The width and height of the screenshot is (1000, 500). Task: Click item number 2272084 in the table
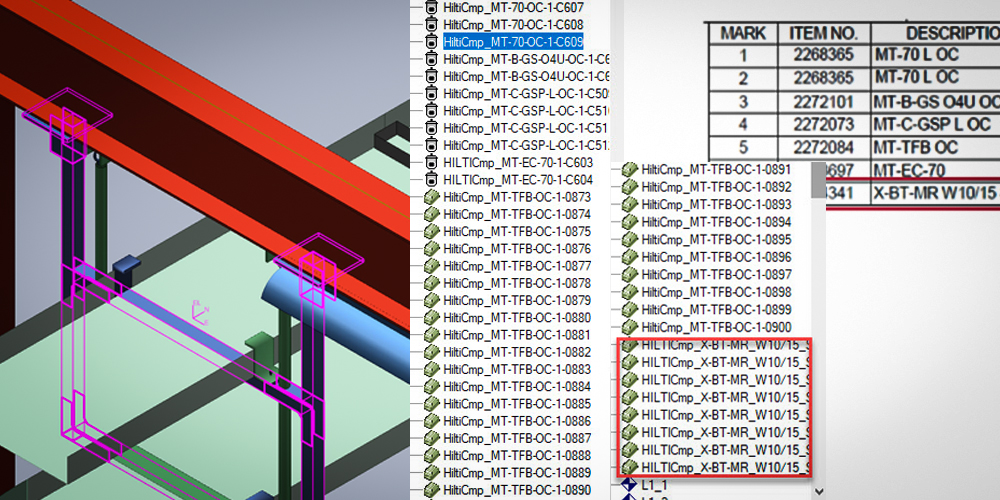(x=823, y=147)
